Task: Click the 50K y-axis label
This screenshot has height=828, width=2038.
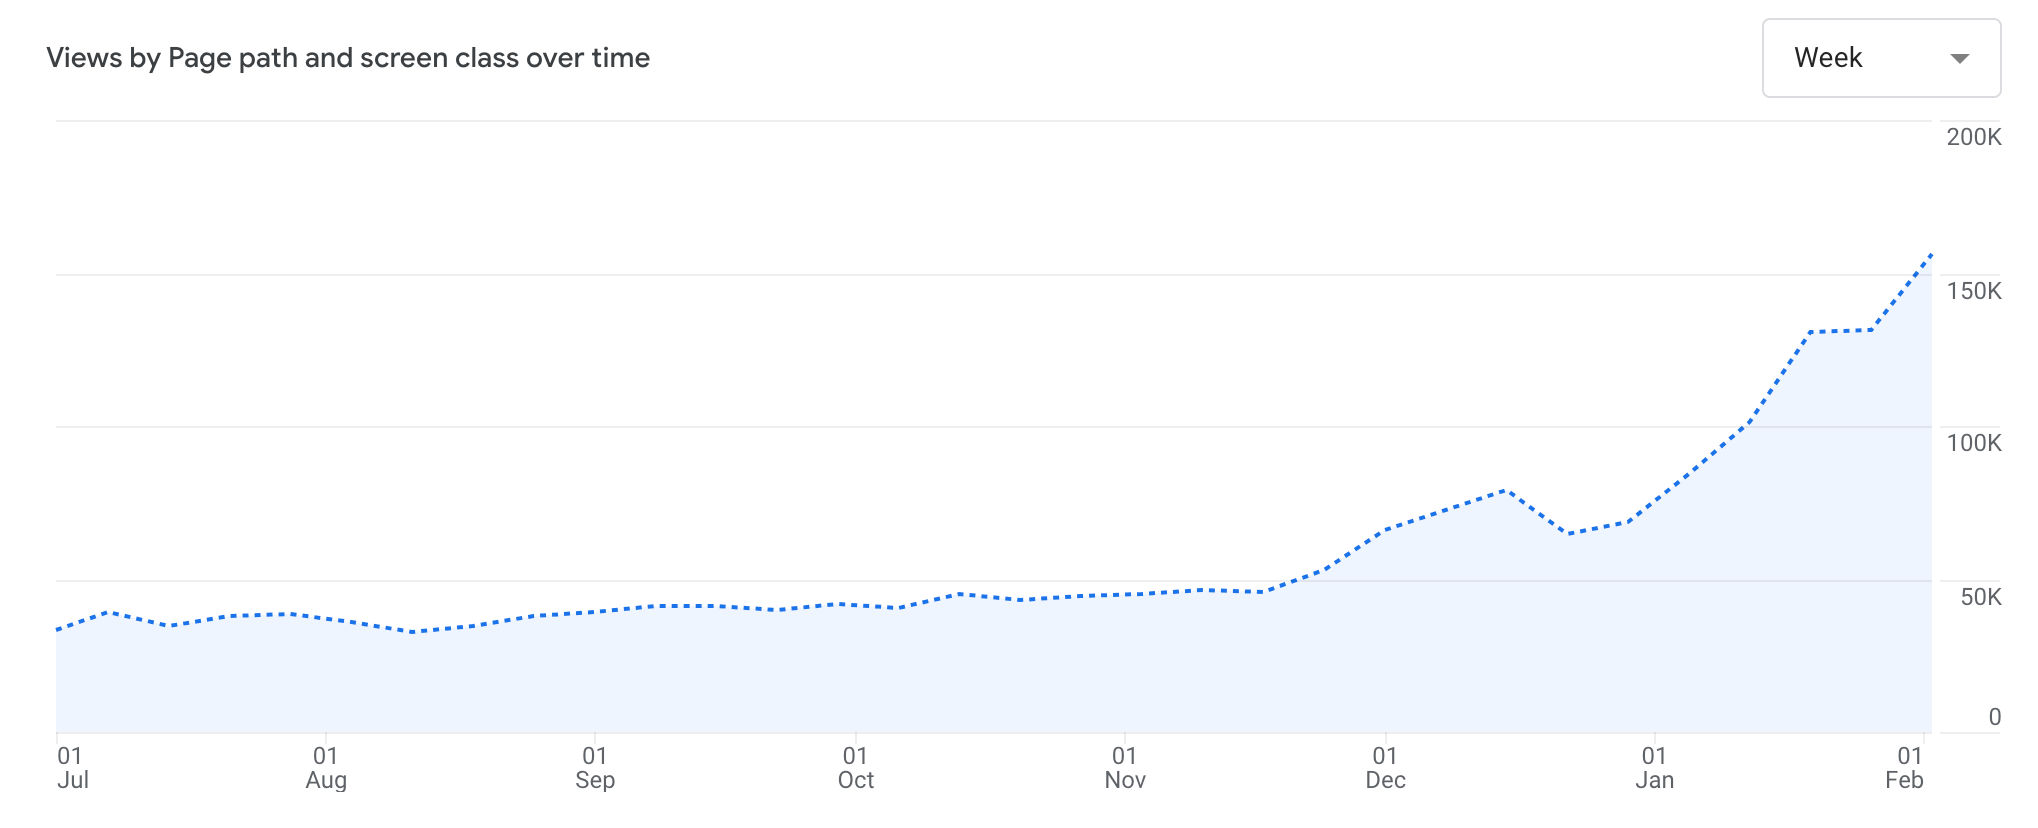Action: coord(1980,597)
